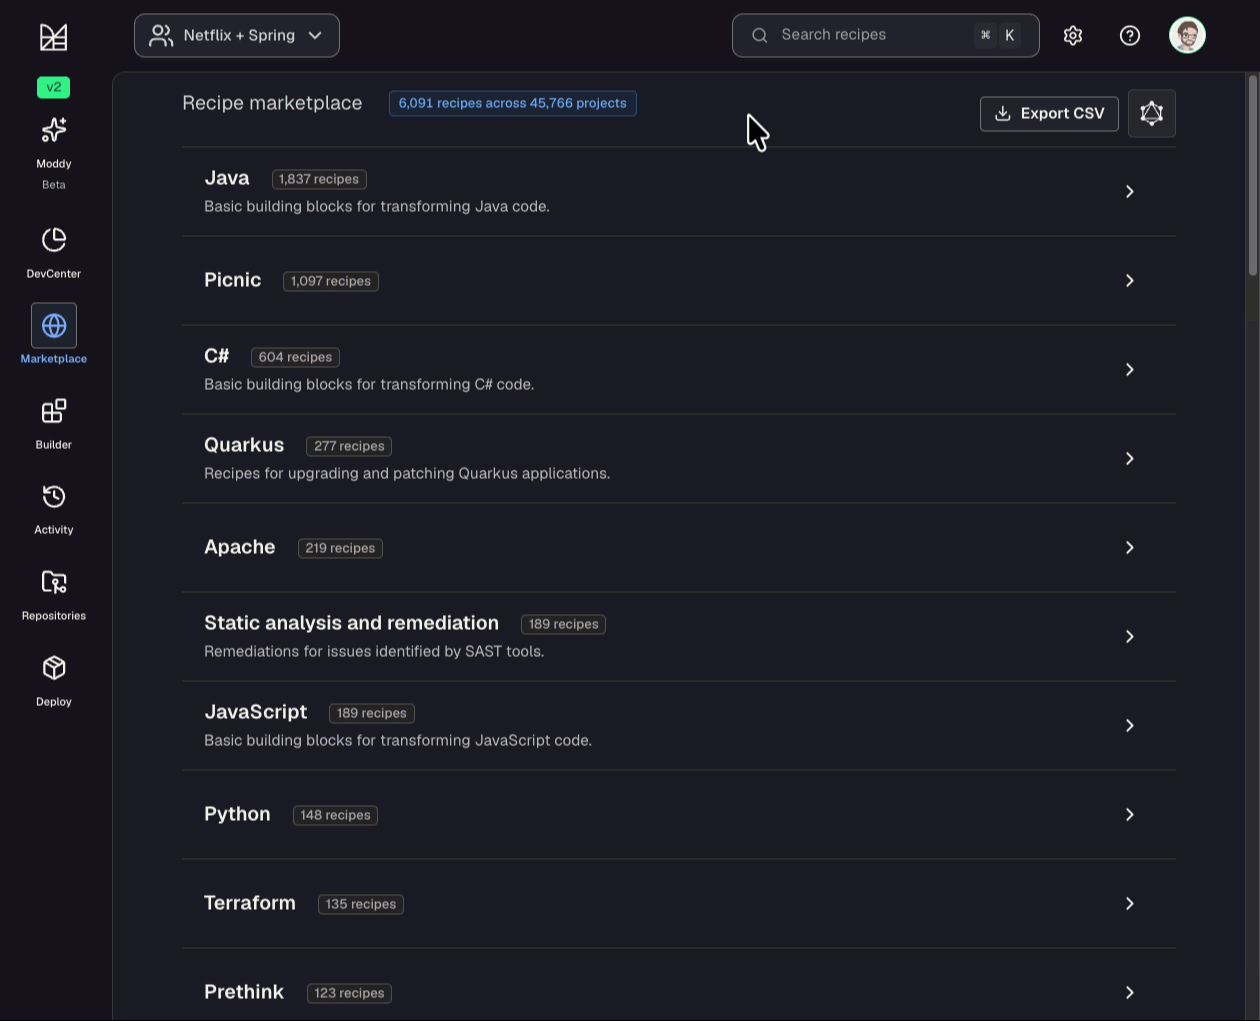Open settings gear icon
This screenshot has height=1021, width=1260.
[x=1073, y=36]
